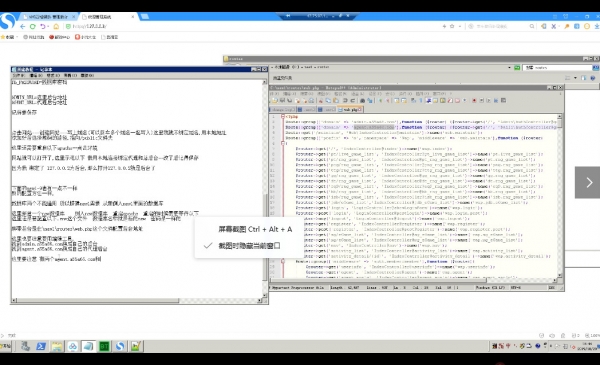The height and width of the screenshot is (365, 600).
Task: Open the browser home page icon
Action: (56, 26)
